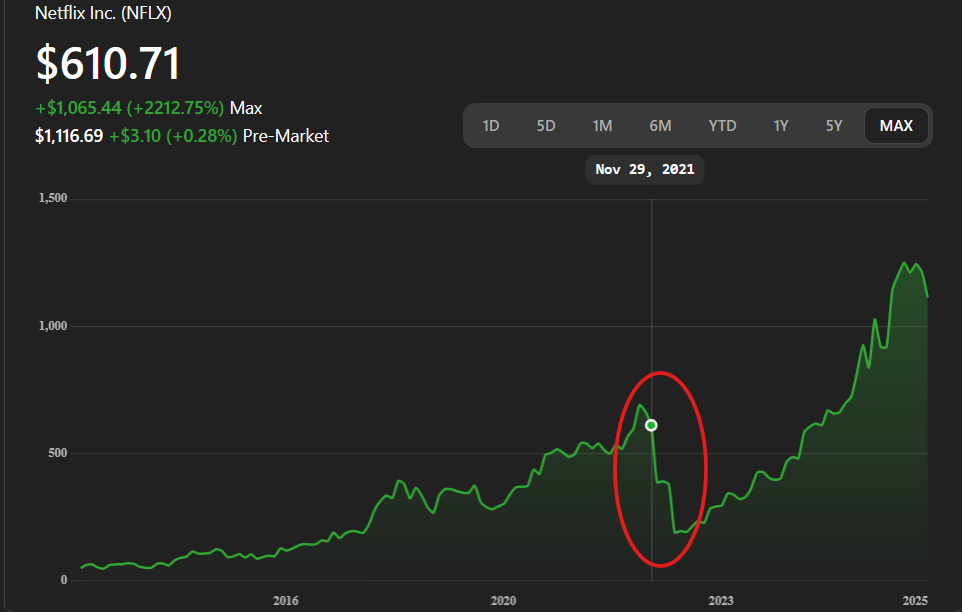Click the 1,000 y-axis label
This screenshot has width=962, height=612.
(x=53, y=326)
